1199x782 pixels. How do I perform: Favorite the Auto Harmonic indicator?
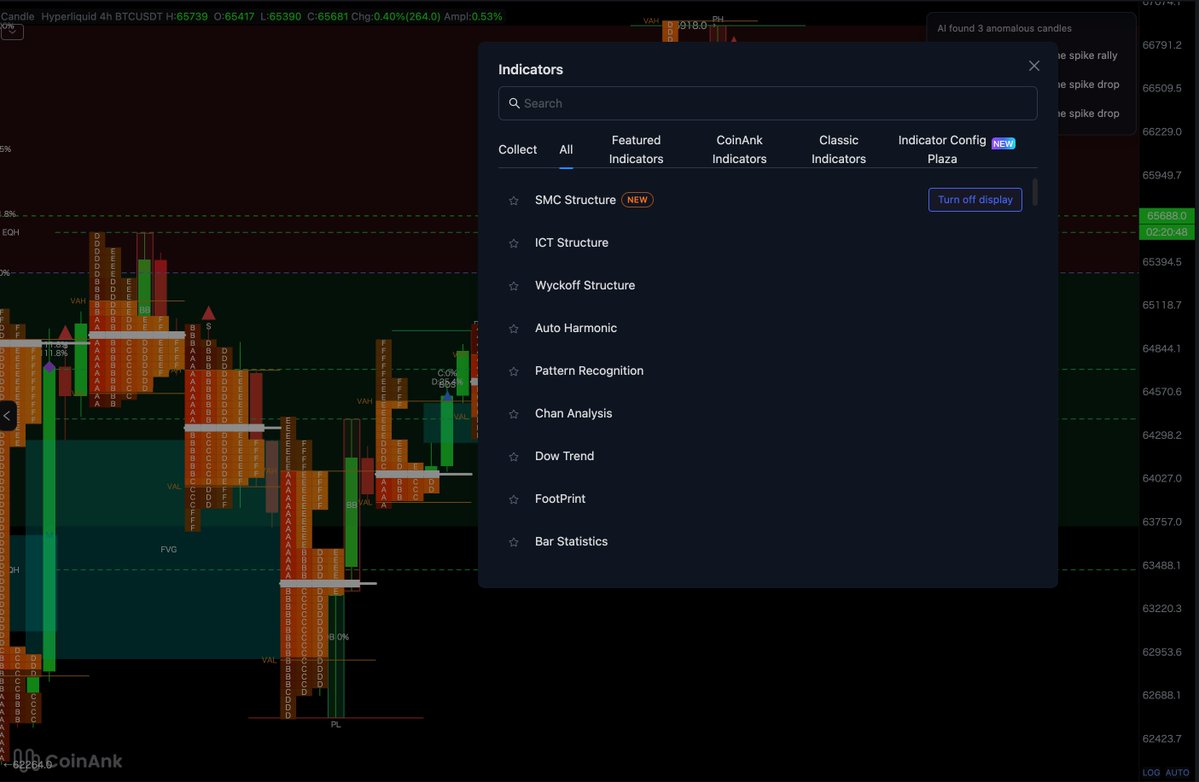point(513,329)
